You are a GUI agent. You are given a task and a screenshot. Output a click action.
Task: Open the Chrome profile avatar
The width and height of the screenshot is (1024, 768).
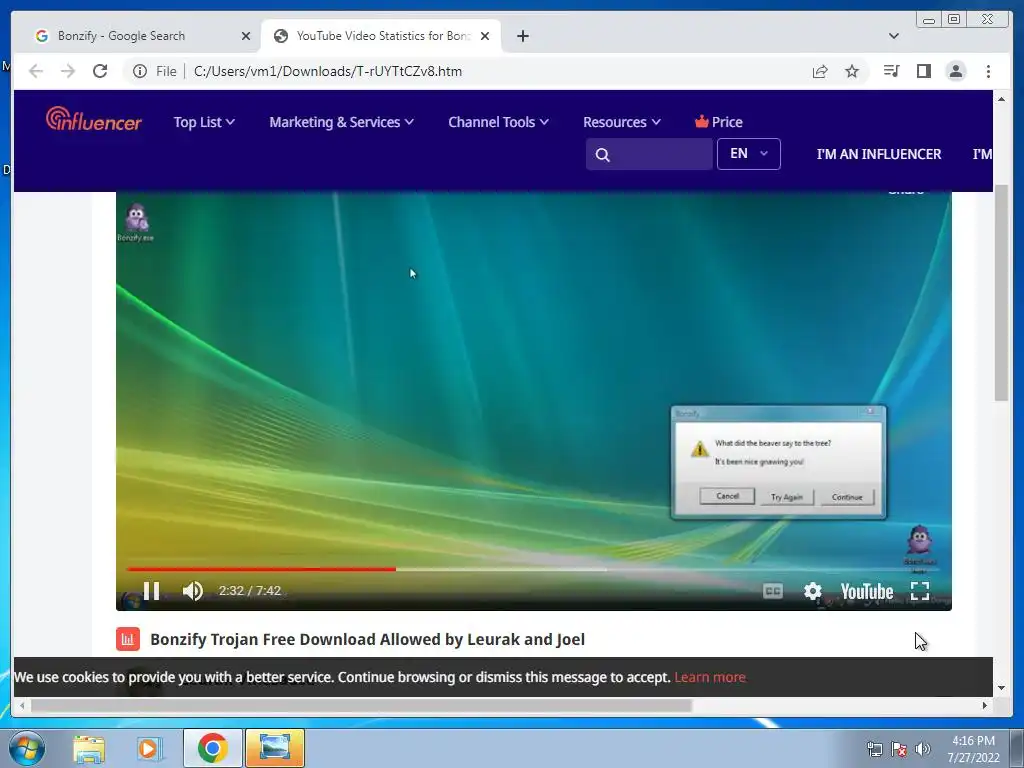955,71
